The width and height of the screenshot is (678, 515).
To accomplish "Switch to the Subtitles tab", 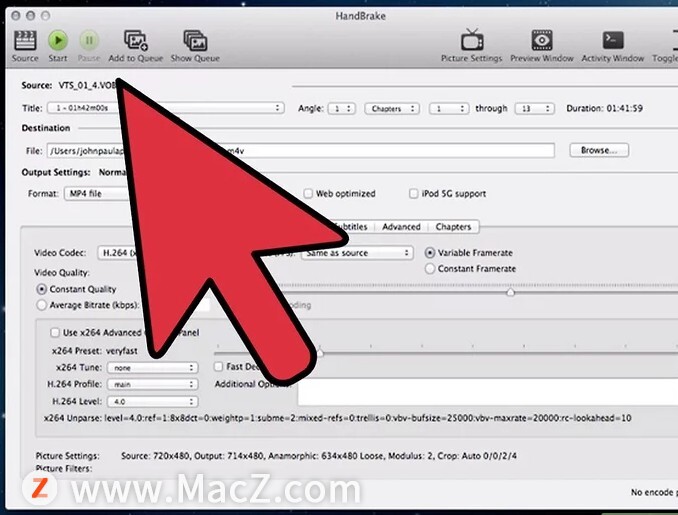I will (353, 227).
